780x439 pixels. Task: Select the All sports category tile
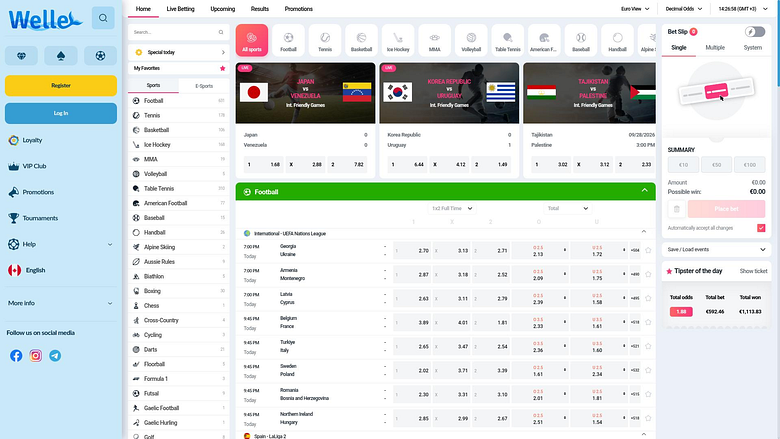coord(252,40)
